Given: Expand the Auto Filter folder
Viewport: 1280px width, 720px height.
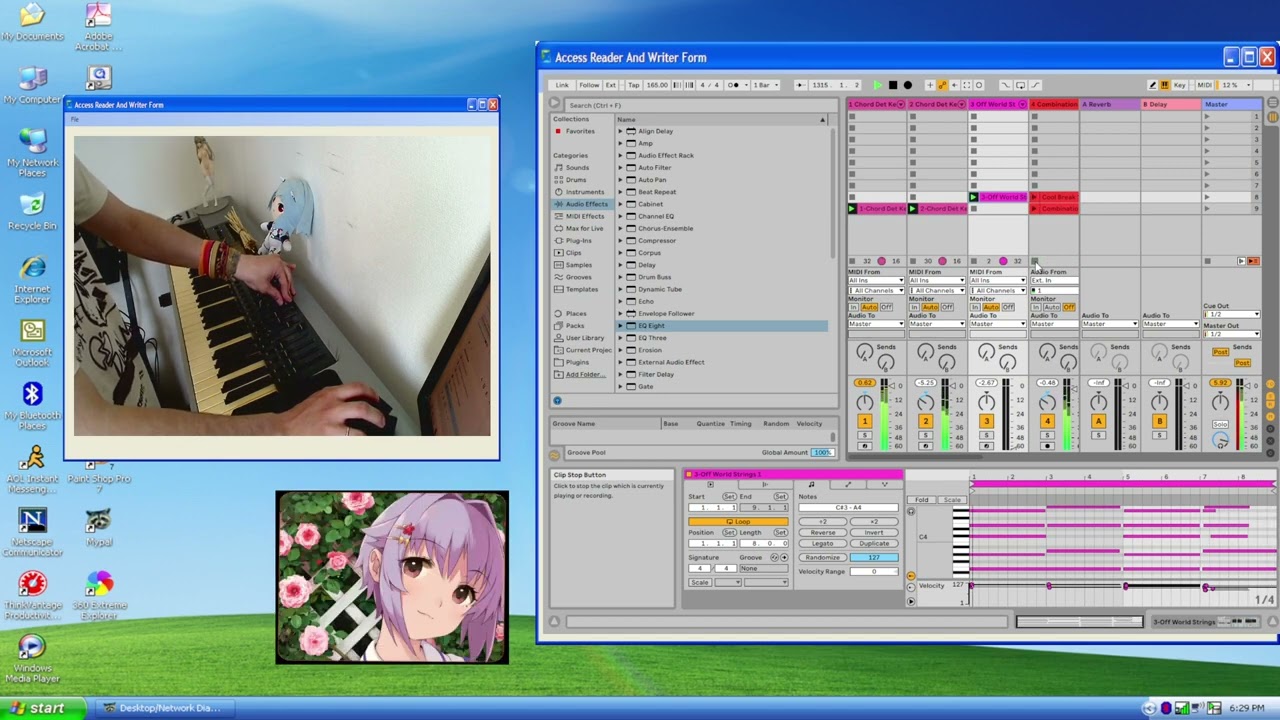Looking at the screenshot, I should [620, 168].
